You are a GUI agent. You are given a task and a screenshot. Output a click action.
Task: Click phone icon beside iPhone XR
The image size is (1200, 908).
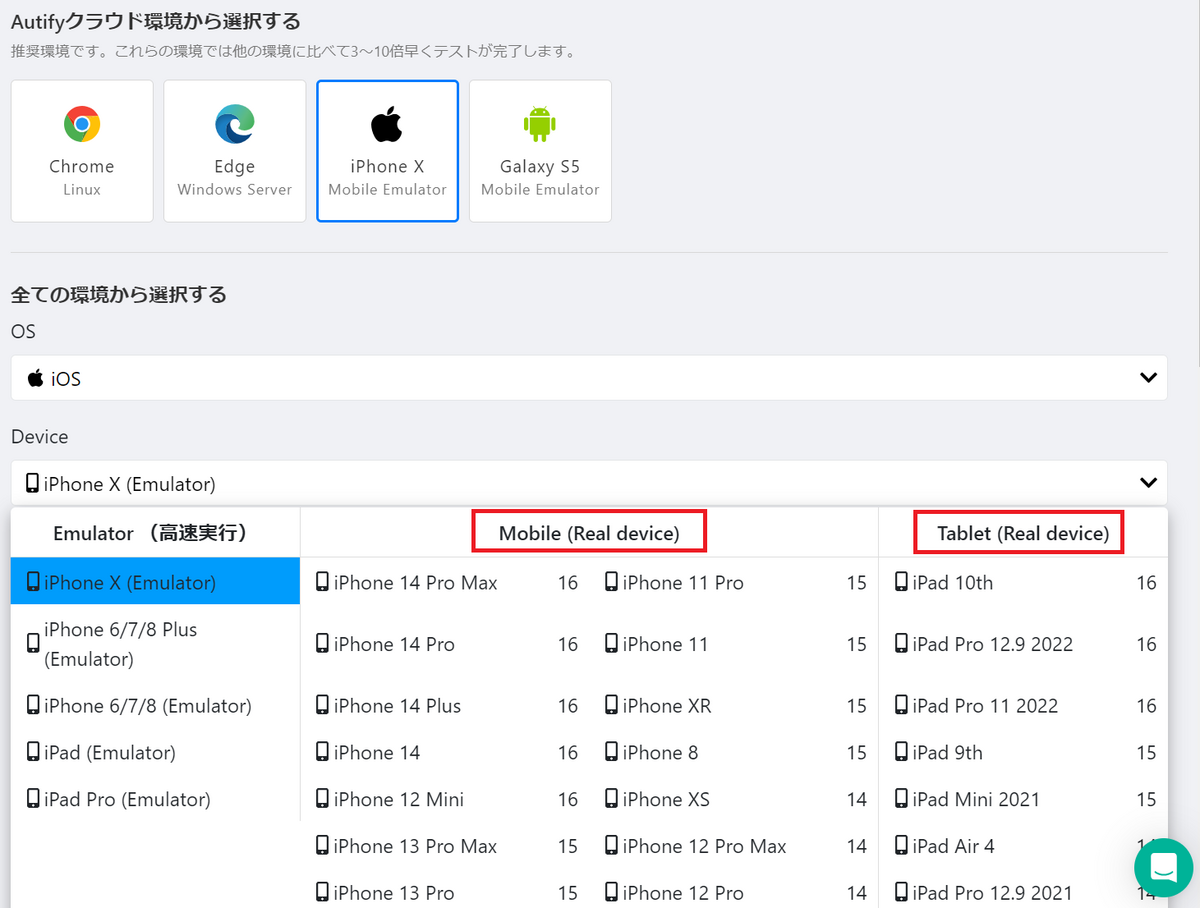pyautogui.click(x=611, y=705)
